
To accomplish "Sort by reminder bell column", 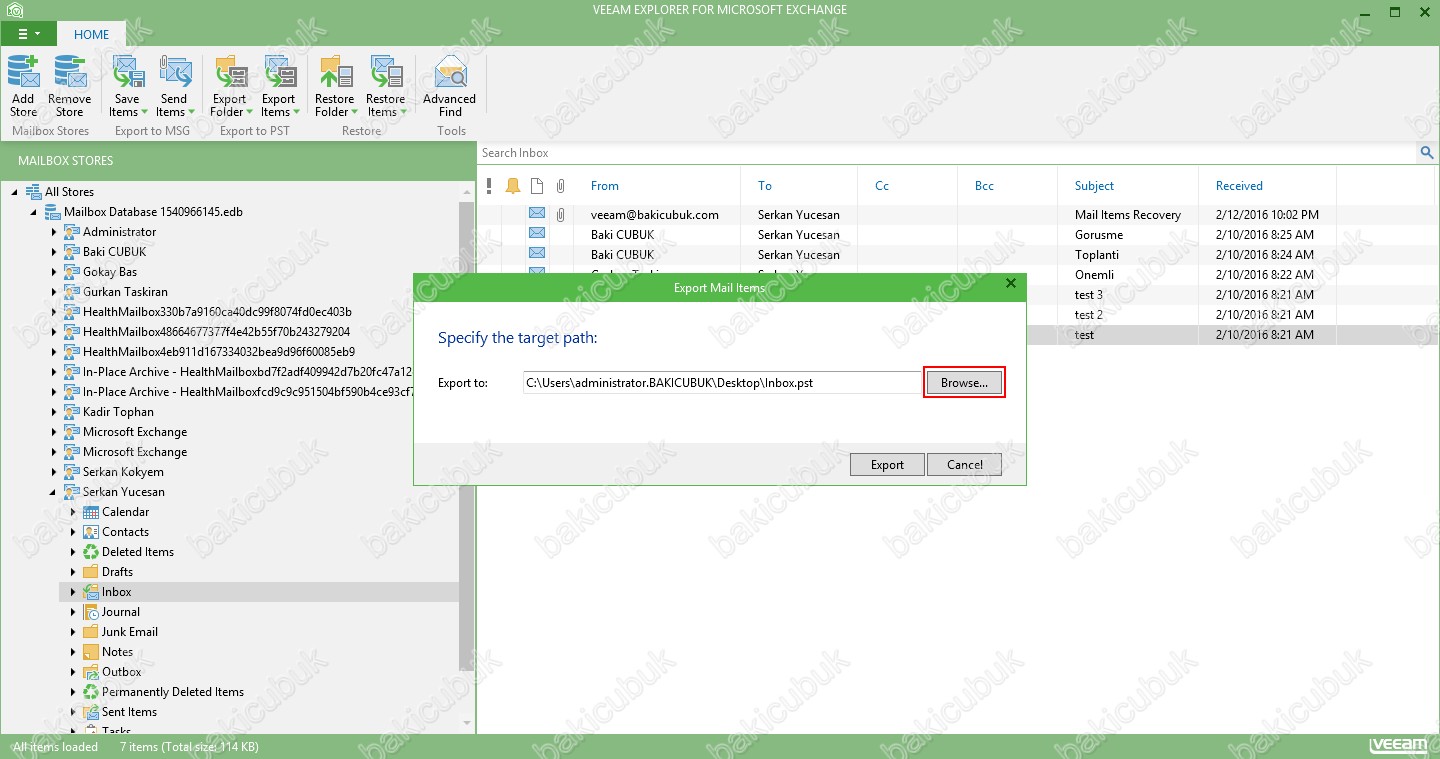I will click(x=513, y=186).
